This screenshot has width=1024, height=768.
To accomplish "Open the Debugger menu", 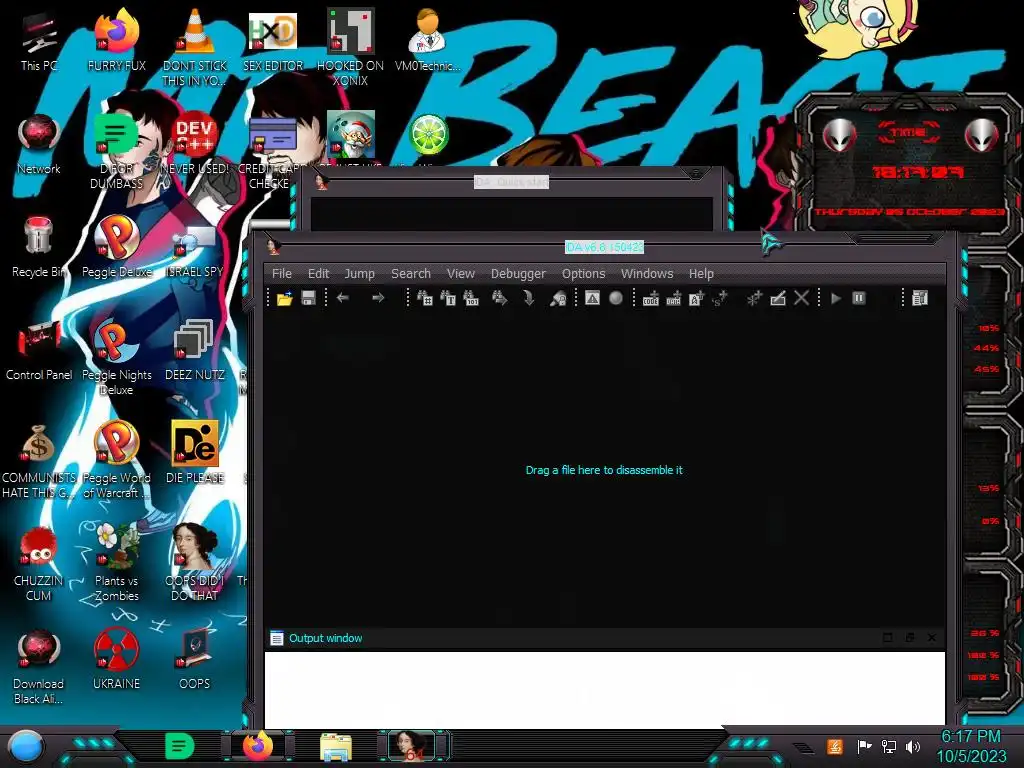I will coord(518,274).
